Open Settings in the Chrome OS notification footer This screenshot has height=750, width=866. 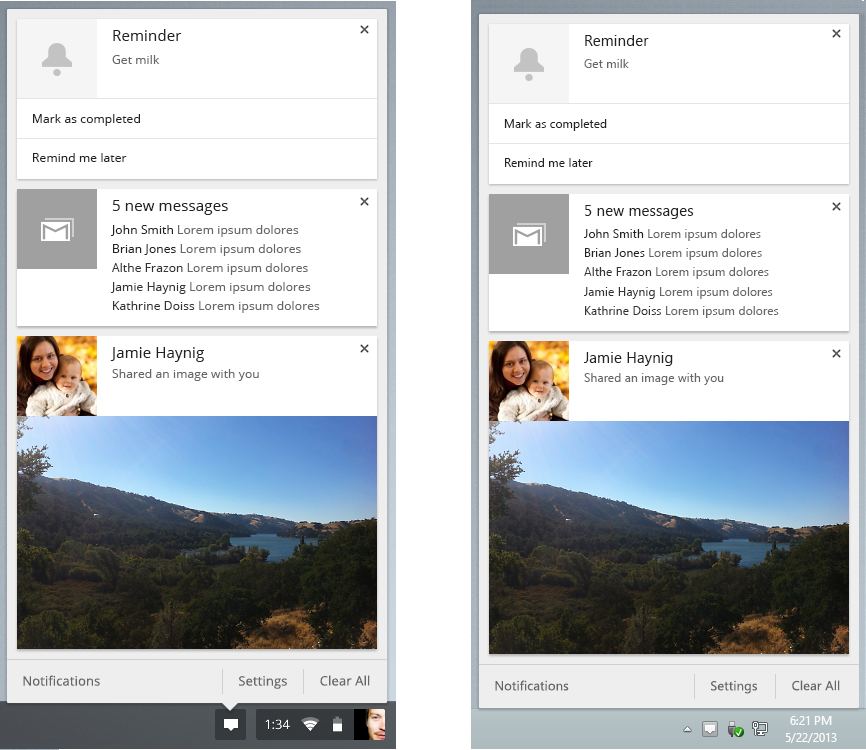point(263,681)
